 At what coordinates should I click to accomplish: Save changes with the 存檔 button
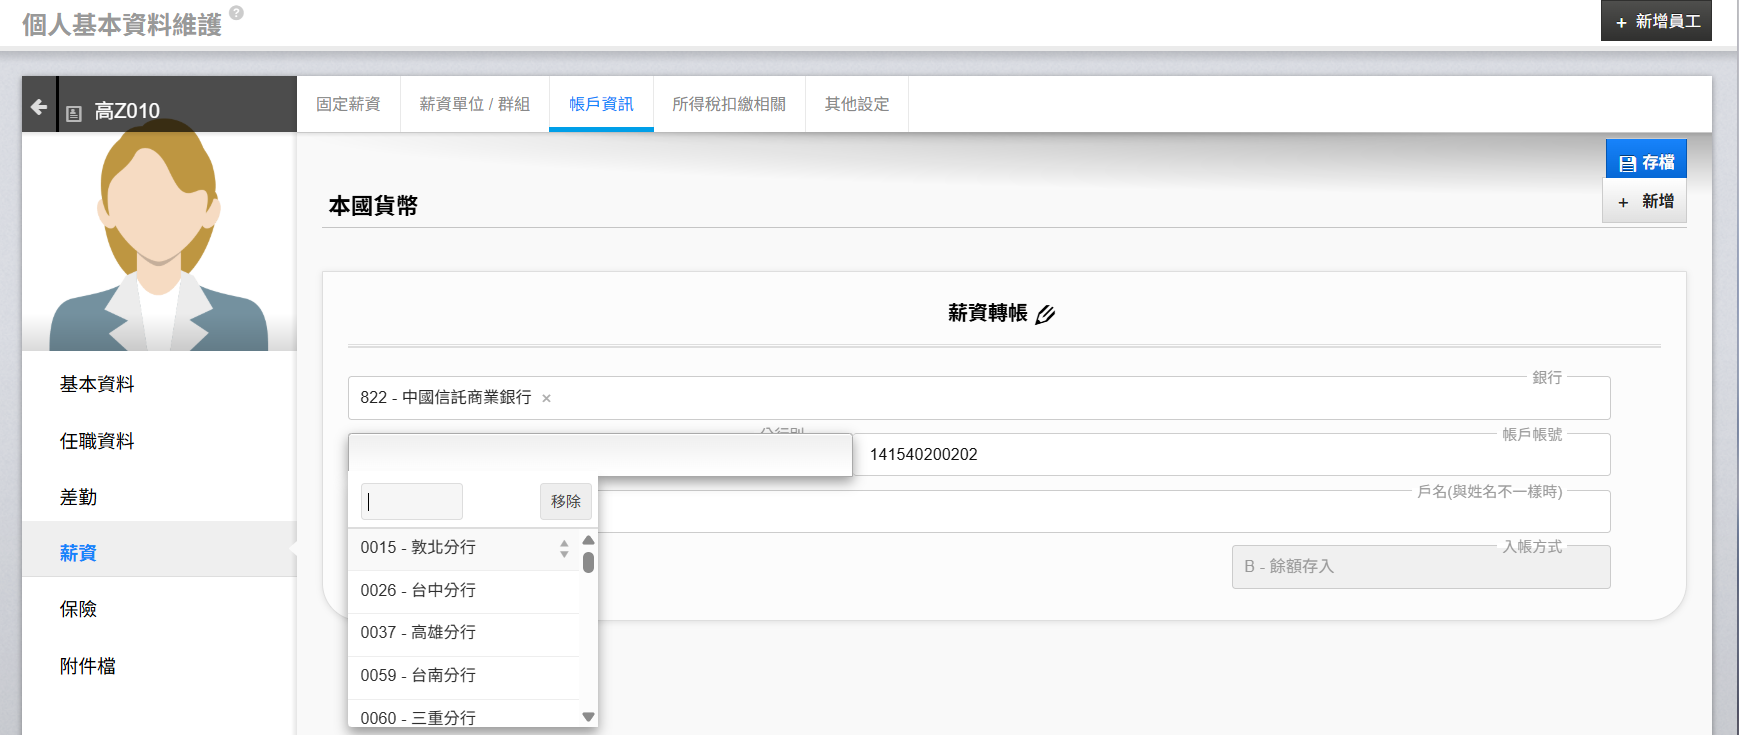tap(1645, 162)
